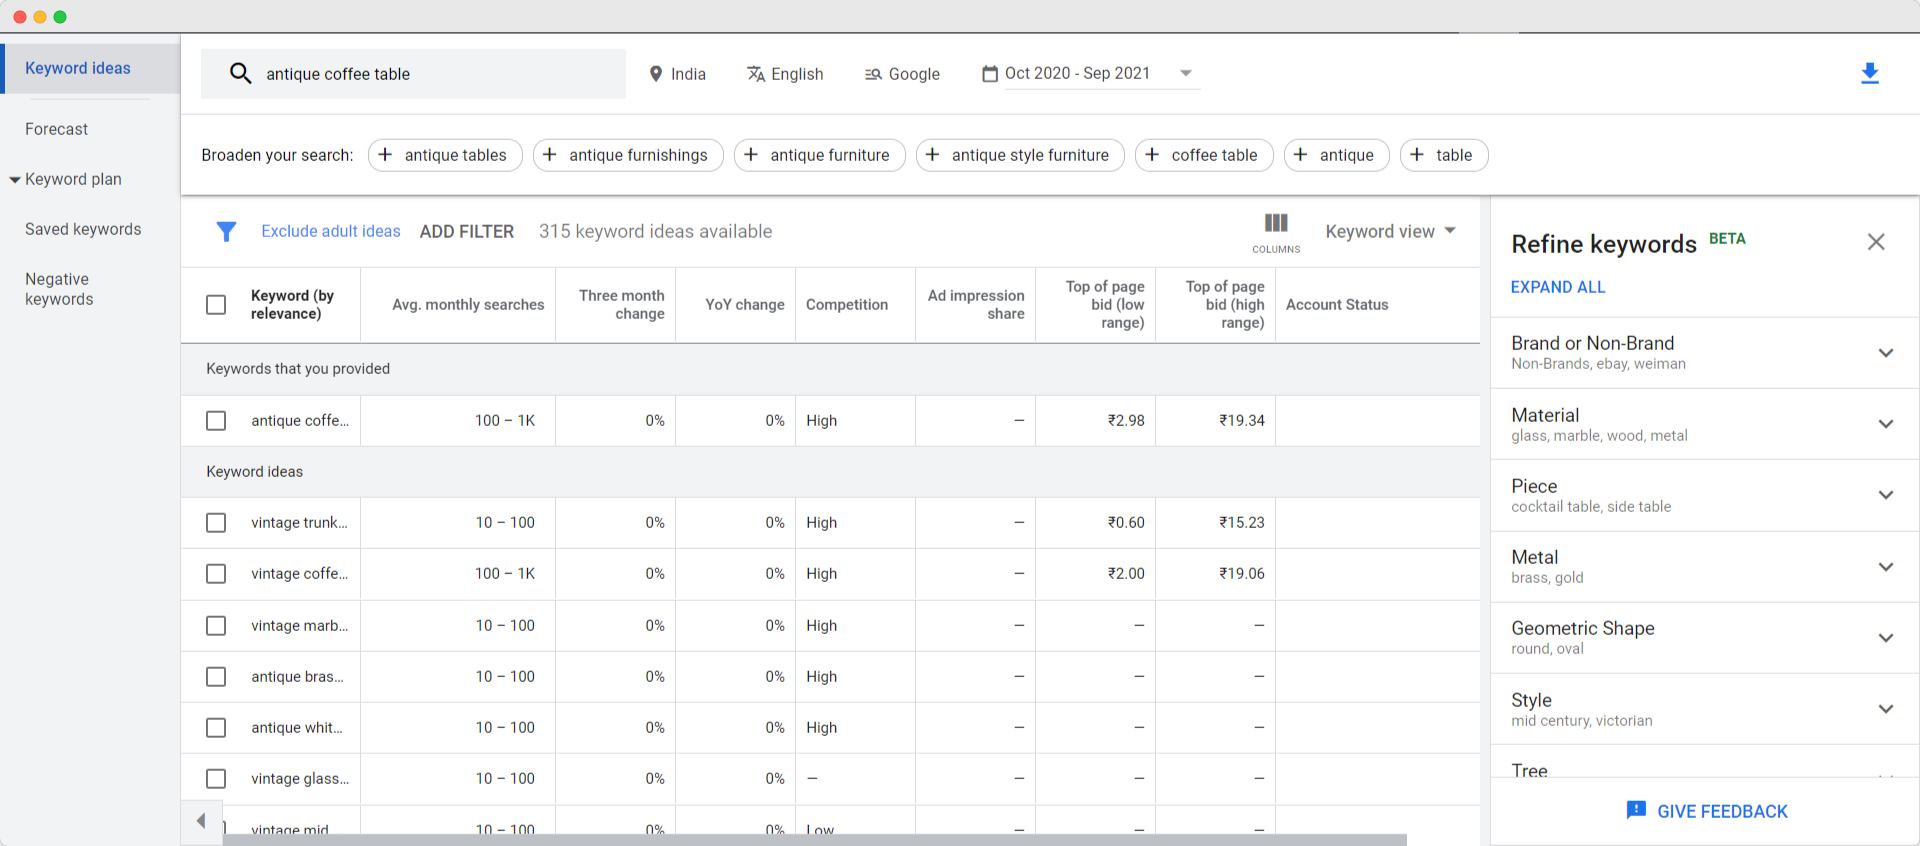Click the English language translate icon

[x=756, y=74]
